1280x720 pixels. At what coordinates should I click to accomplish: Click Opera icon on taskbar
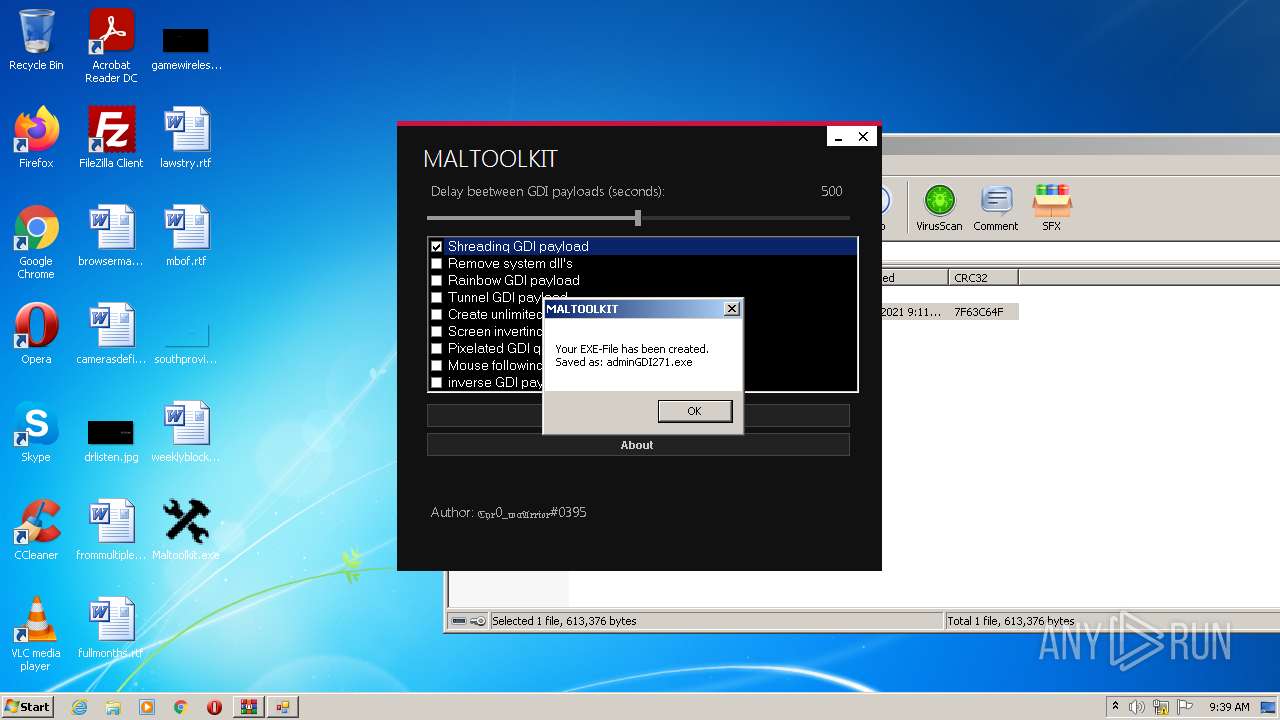[214, 707]
